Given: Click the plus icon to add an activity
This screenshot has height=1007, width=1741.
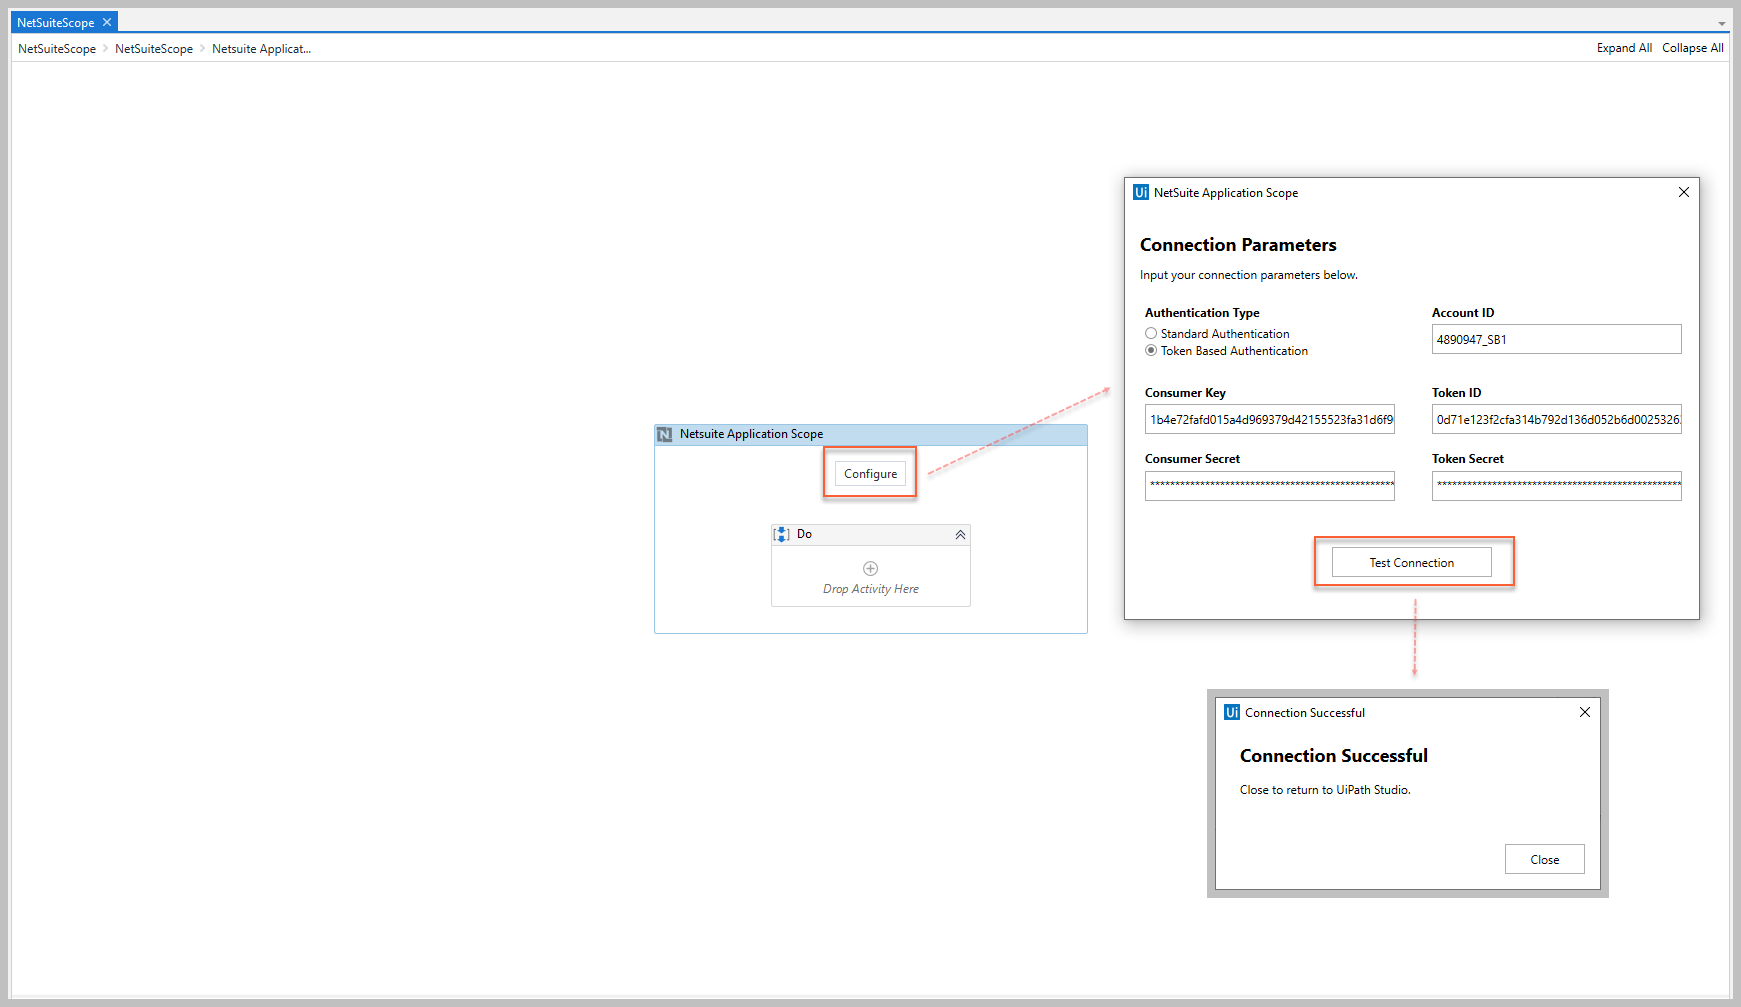Looking at the screenshot, I should coord(870,568).
